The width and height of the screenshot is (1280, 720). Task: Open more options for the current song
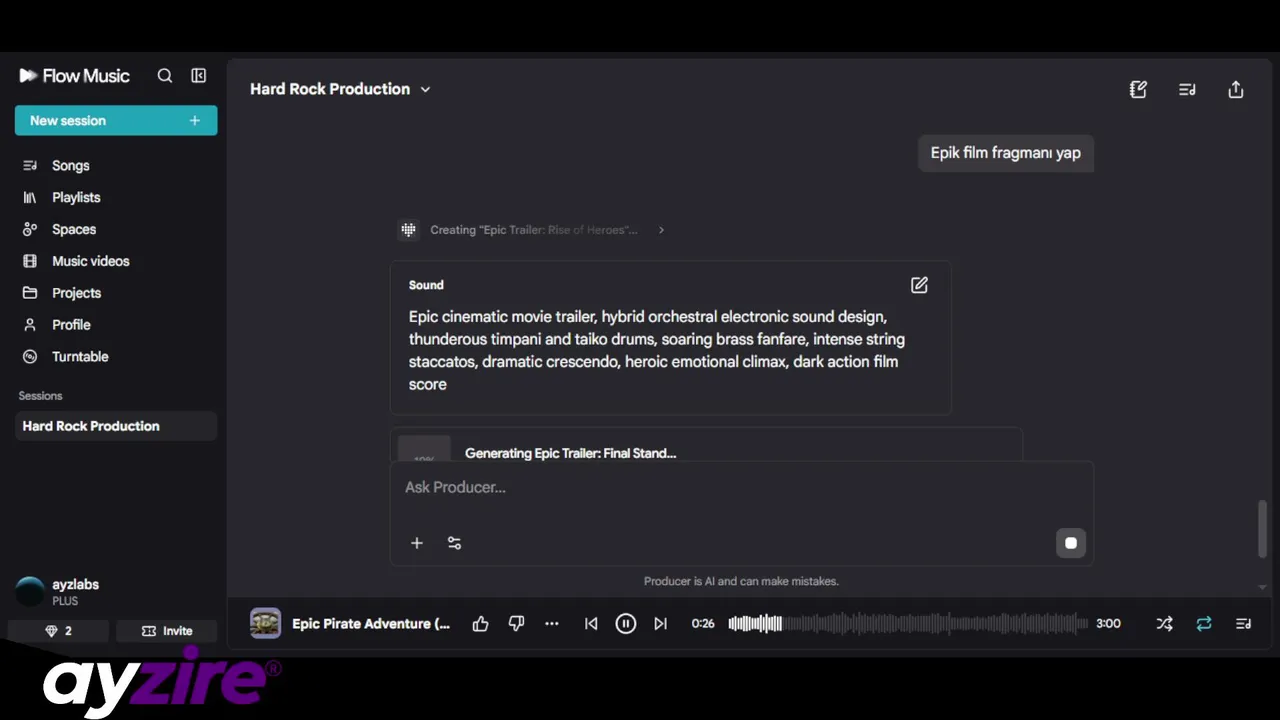pos(552,624)
